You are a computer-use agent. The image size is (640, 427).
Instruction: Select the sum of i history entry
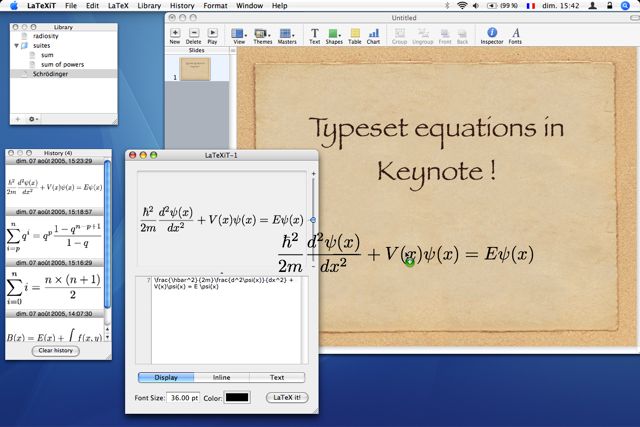point(55,288)
